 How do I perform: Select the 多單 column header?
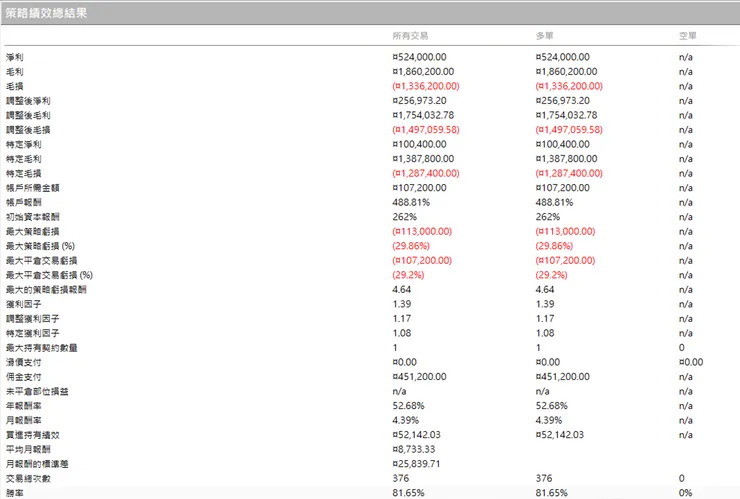(544, 36)
